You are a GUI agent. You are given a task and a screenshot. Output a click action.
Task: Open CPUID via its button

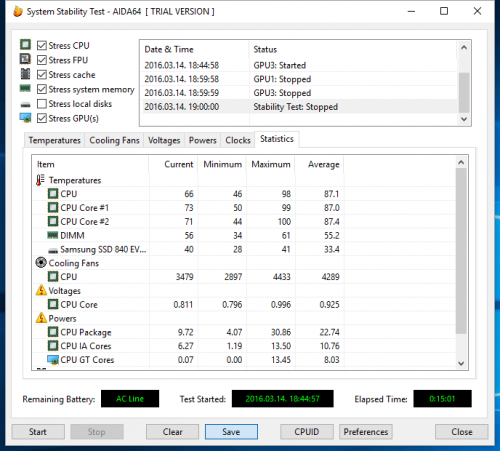click(307, 432)
